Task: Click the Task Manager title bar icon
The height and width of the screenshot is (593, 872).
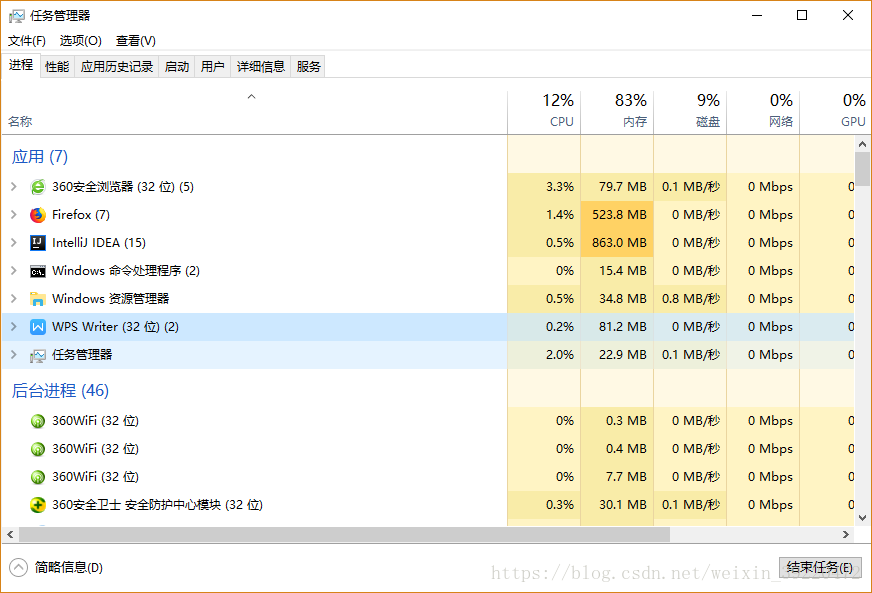Action: (17, 16)
